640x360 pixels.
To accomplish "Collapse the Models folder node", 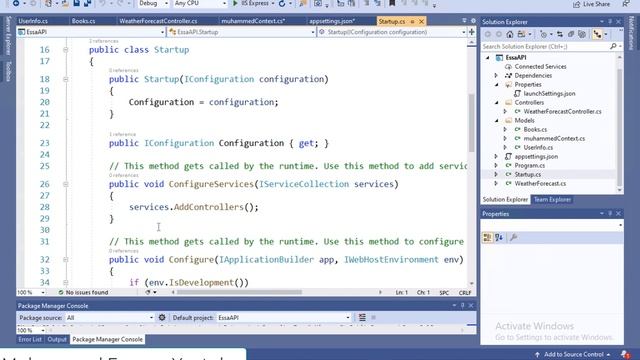I will [x=496, y=120].
